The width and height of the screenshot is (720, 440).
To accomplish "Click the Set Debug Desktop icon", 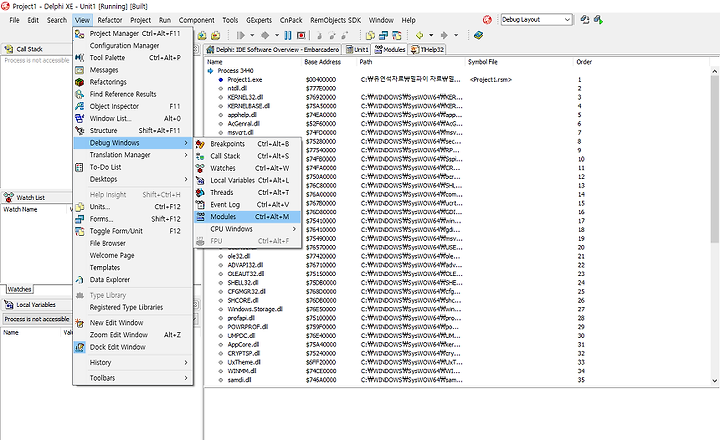I will [x=598, y=20].
